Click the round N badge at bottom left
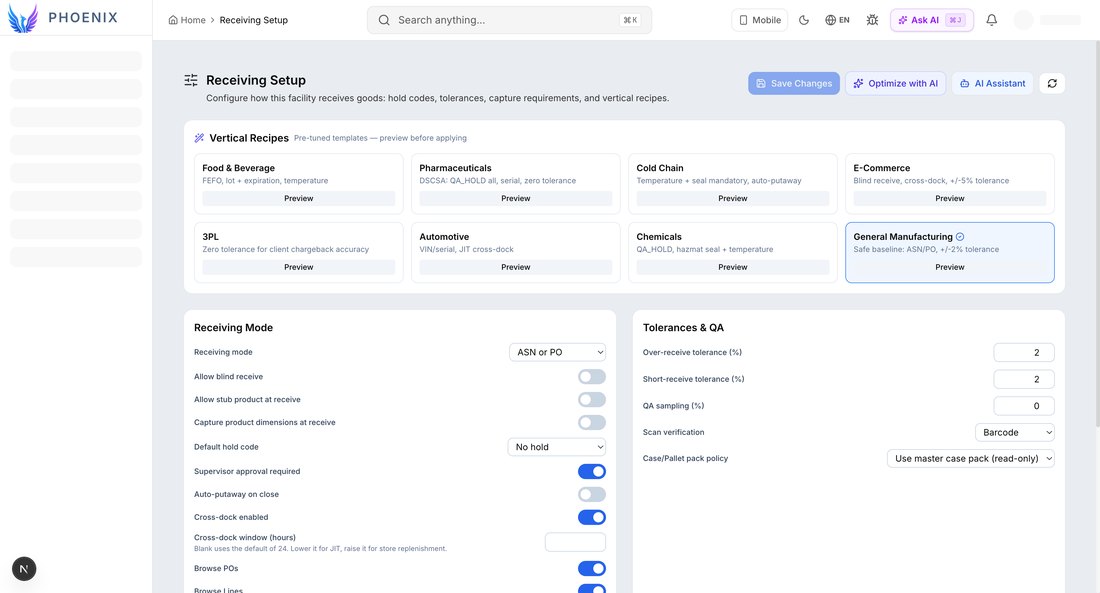The height and width of the screenshot is (593, 1100). click(24, 568)
